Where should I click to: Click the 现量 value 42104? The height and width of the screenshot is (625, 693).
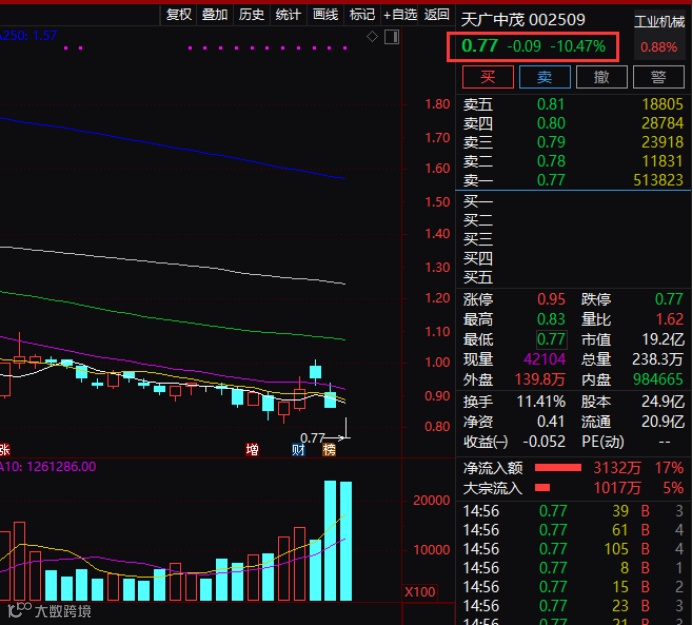544,359
